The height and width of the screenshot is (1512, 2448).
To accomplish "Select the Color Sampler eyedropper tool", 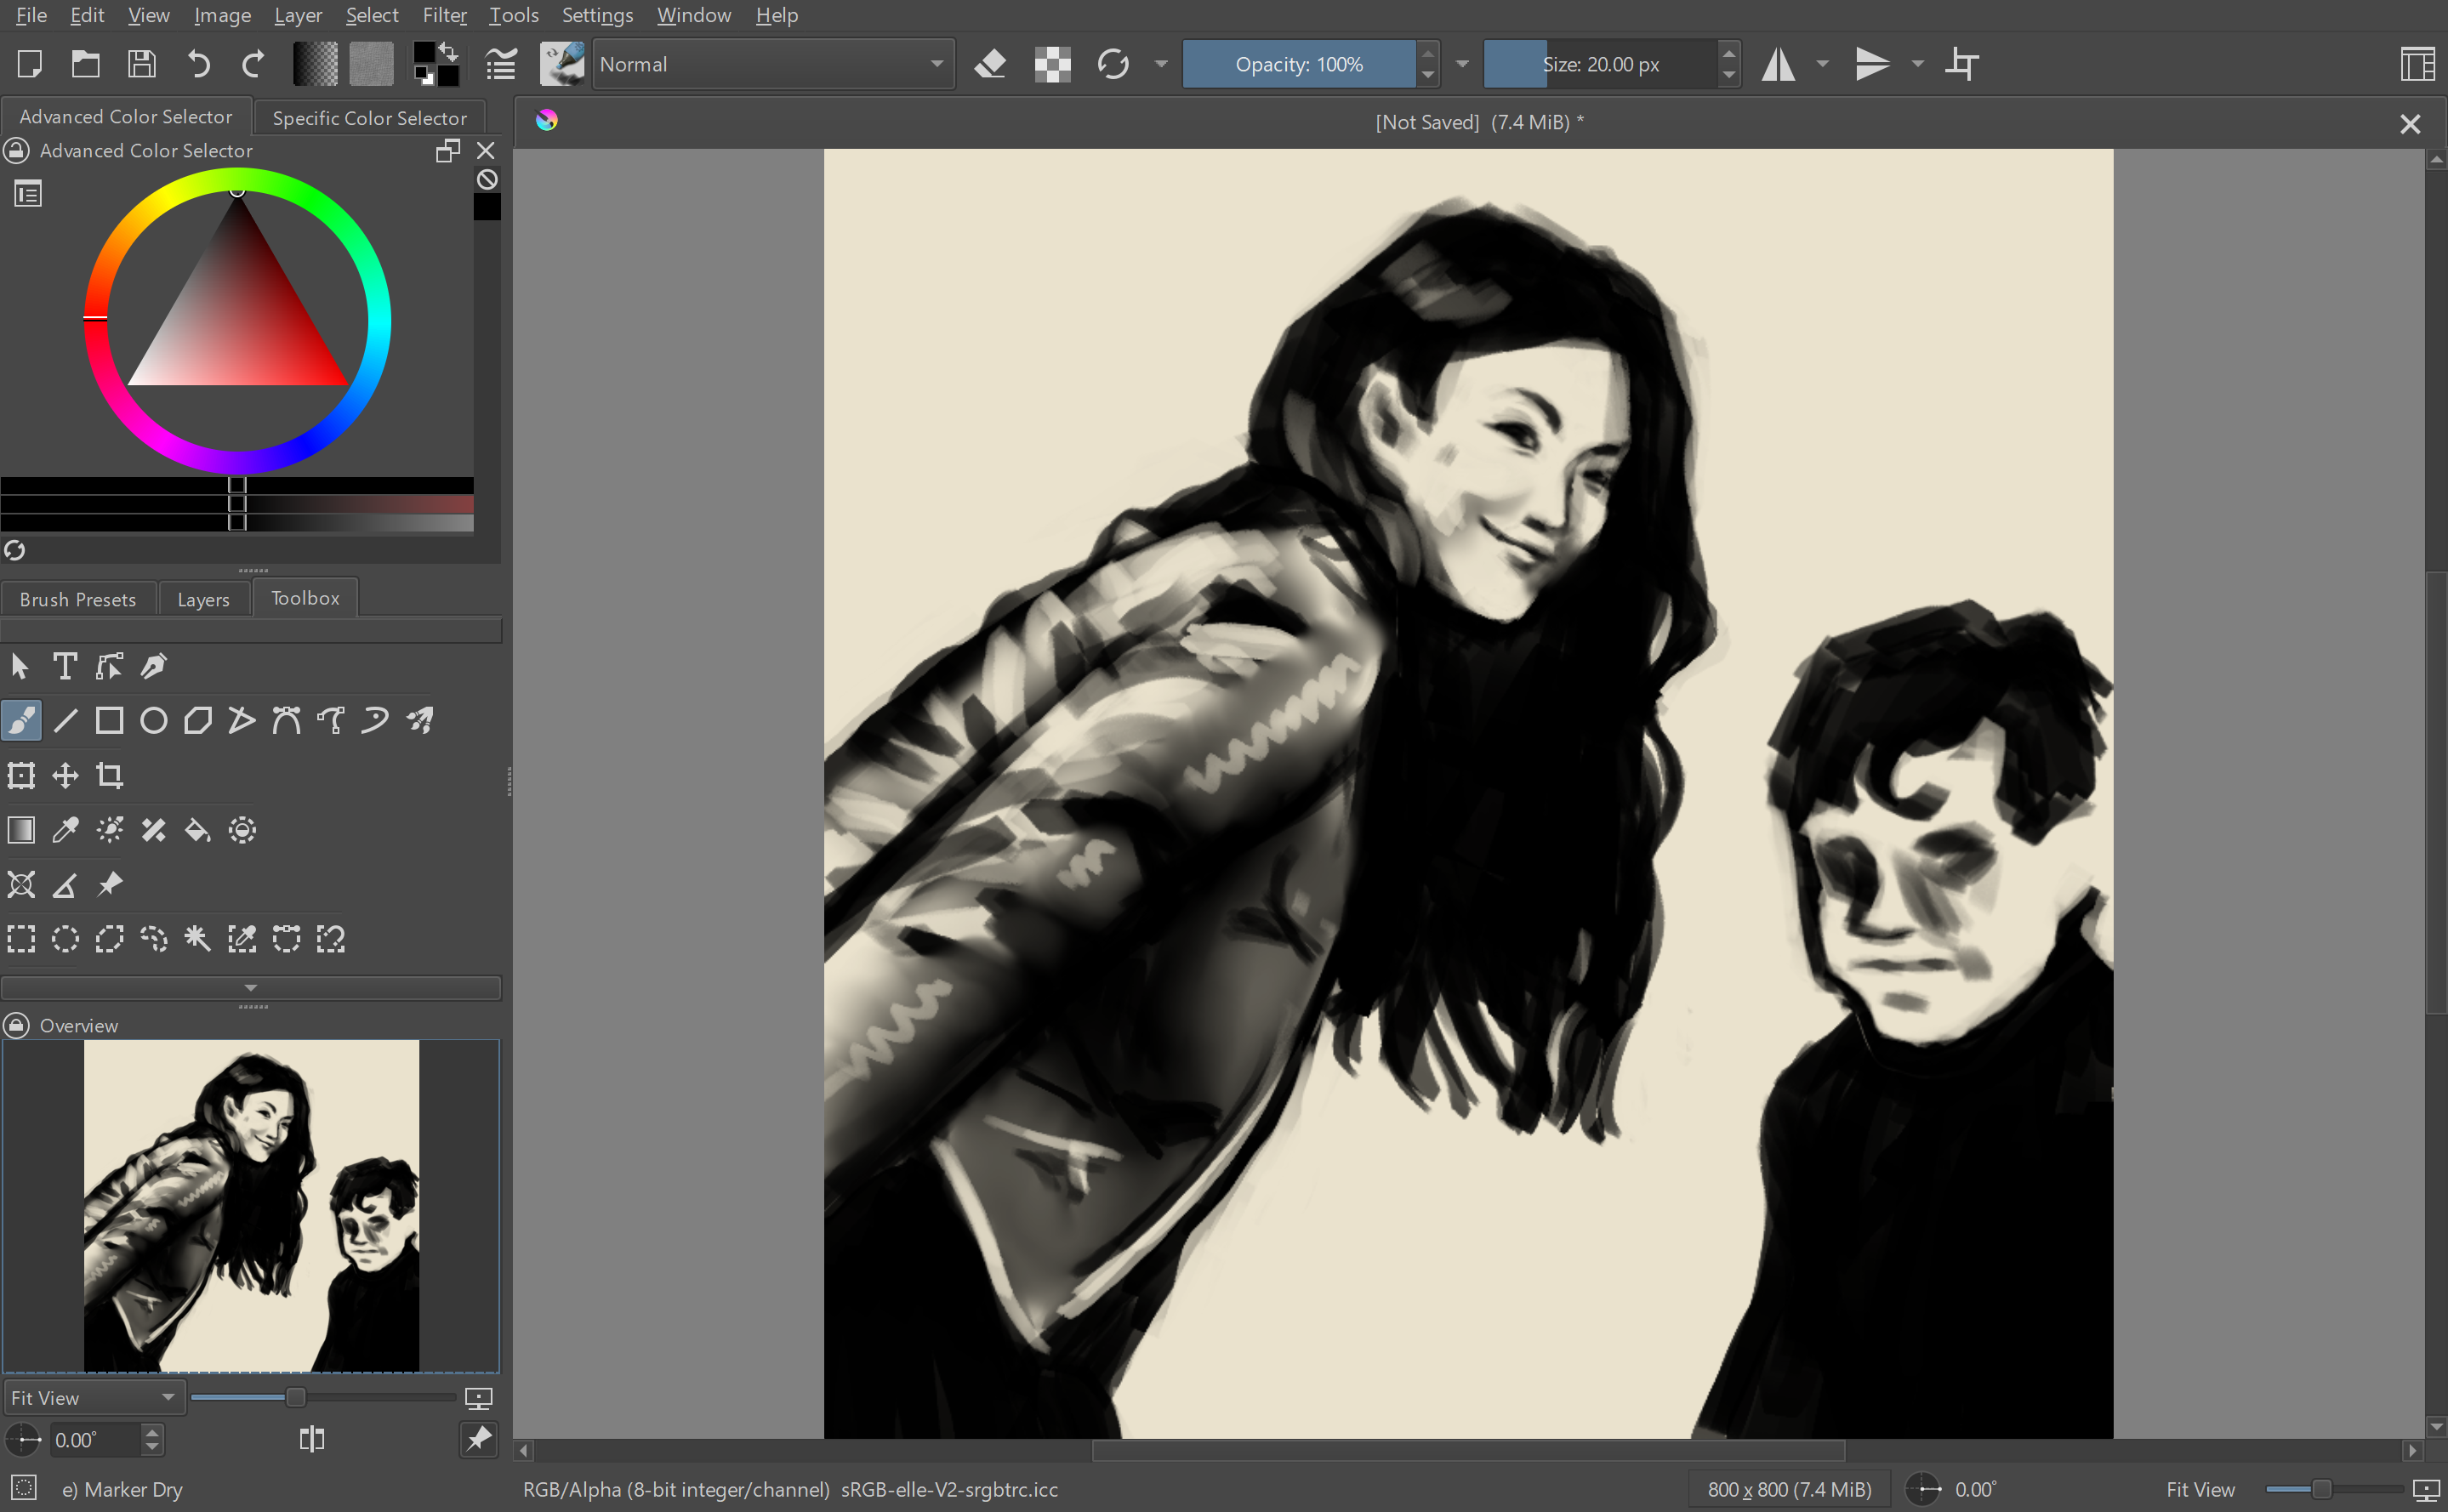I will pyautogui.click(x=66, y=830).
